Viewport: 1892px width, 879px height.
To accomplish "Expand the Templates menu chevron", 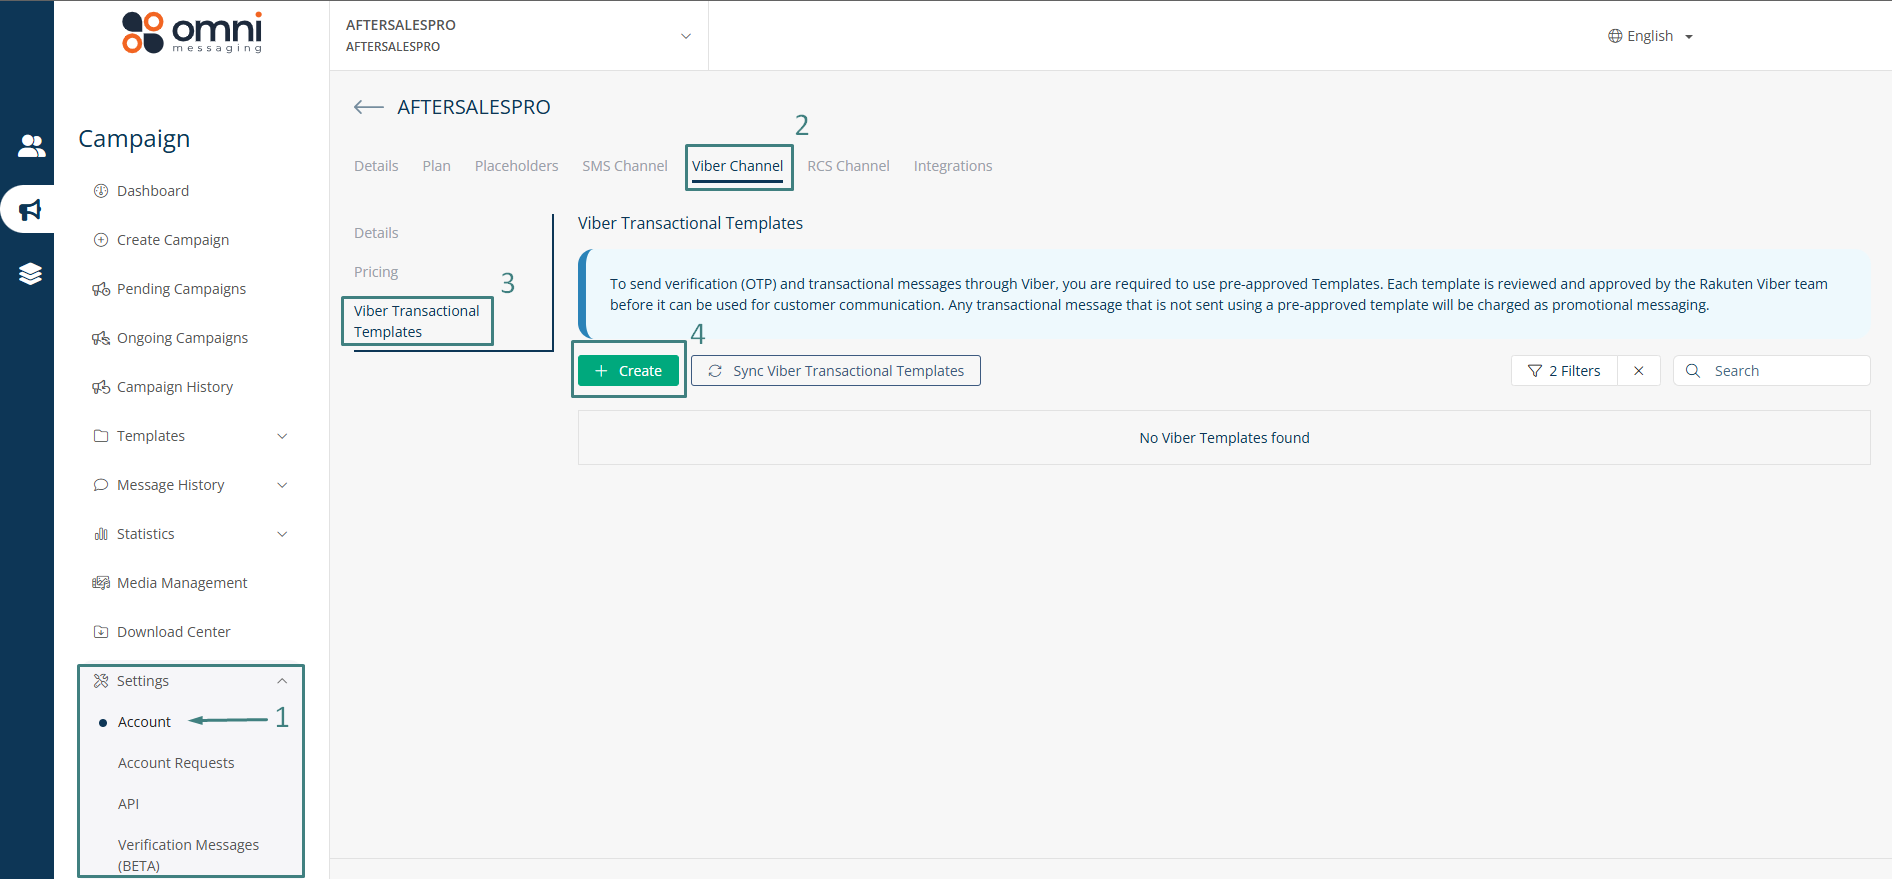I will pyautogui.click(x=282, y=436).
